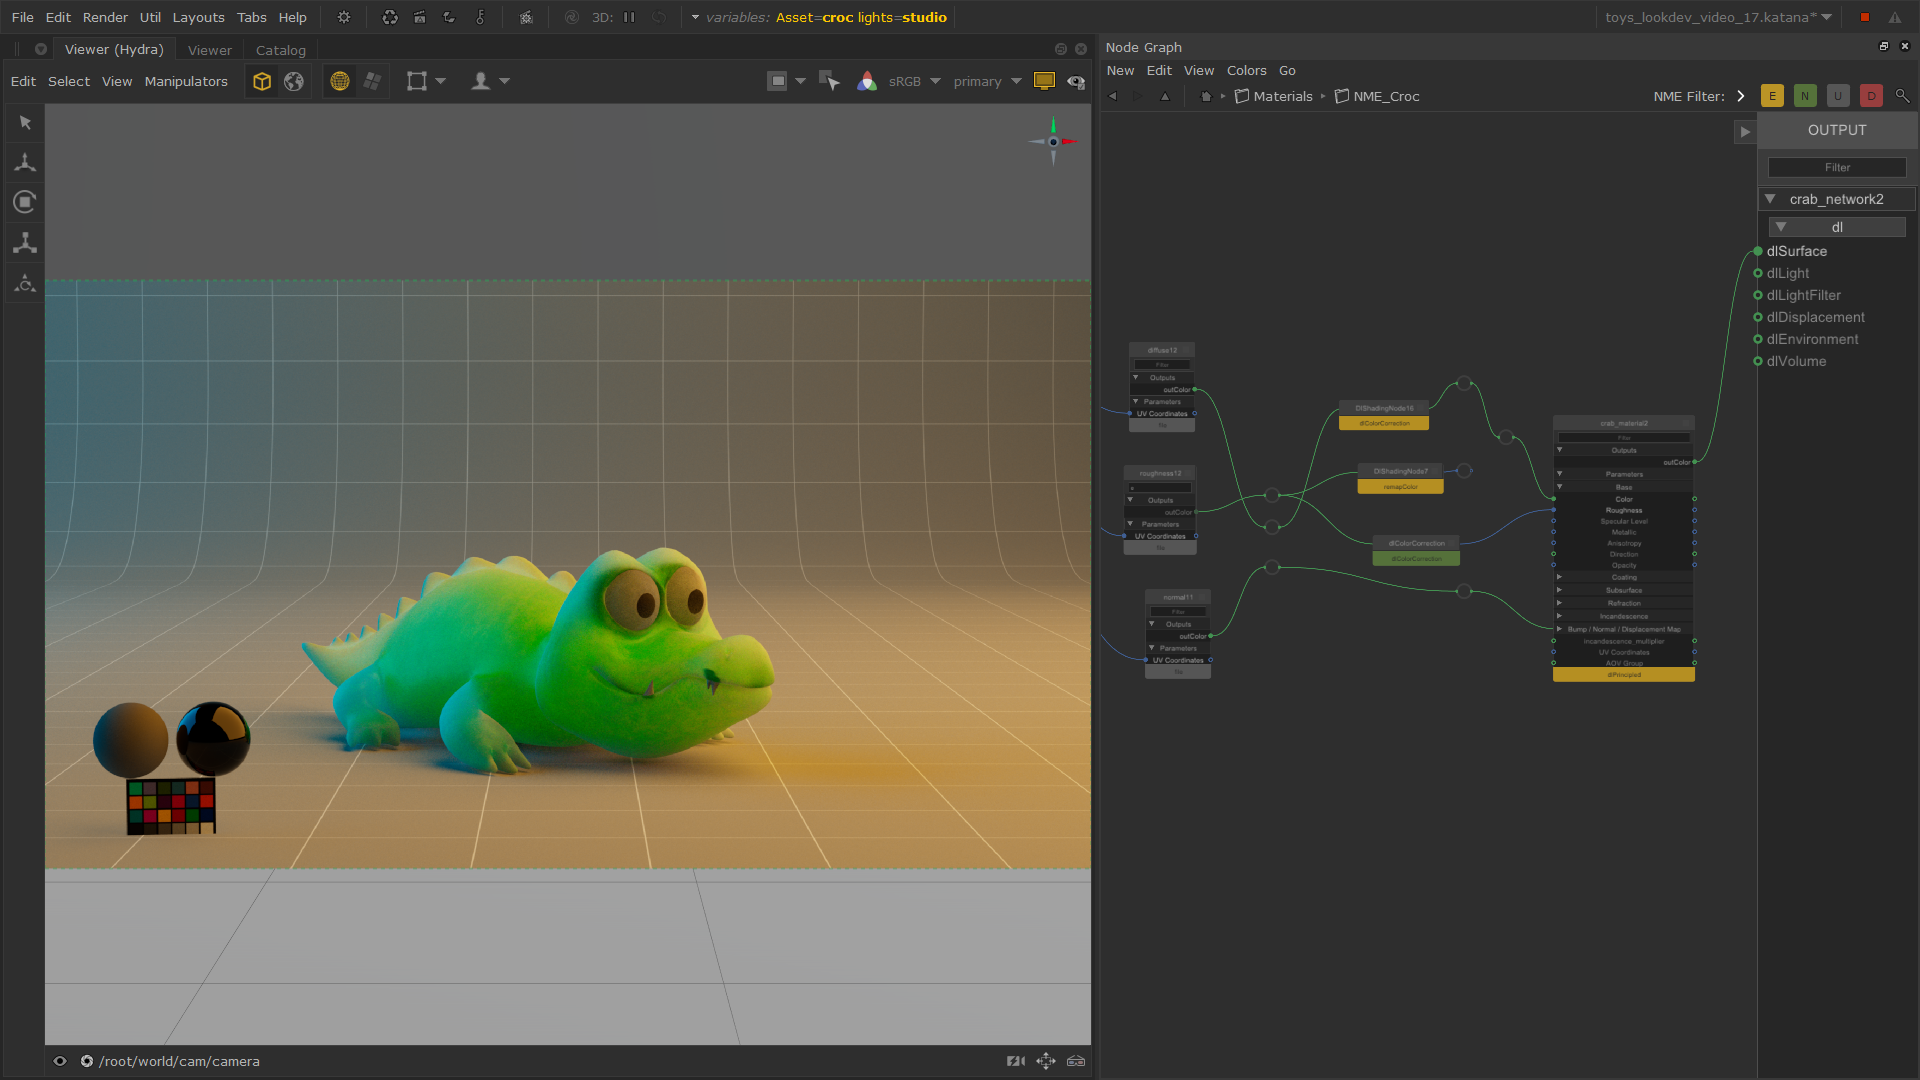Open the primary view dropdown
1920x1080 pixels.
pyautogui.click(x=1016, y=82)
